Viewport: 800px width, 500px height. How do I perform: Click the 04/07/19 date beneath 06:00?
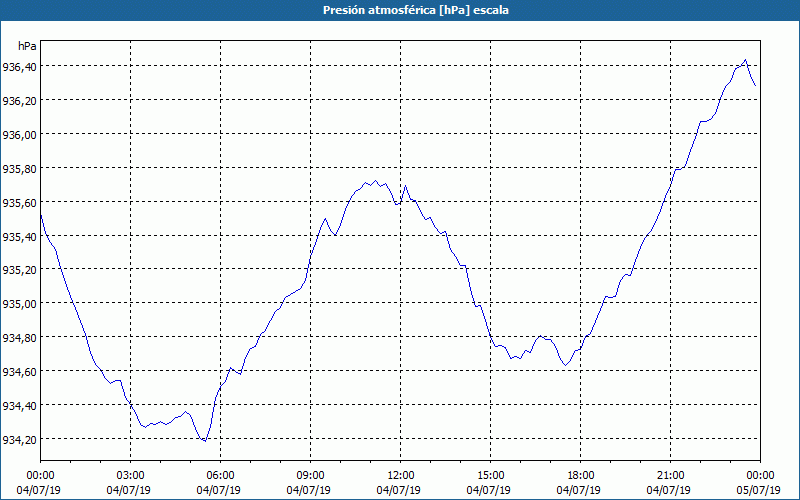218,490
